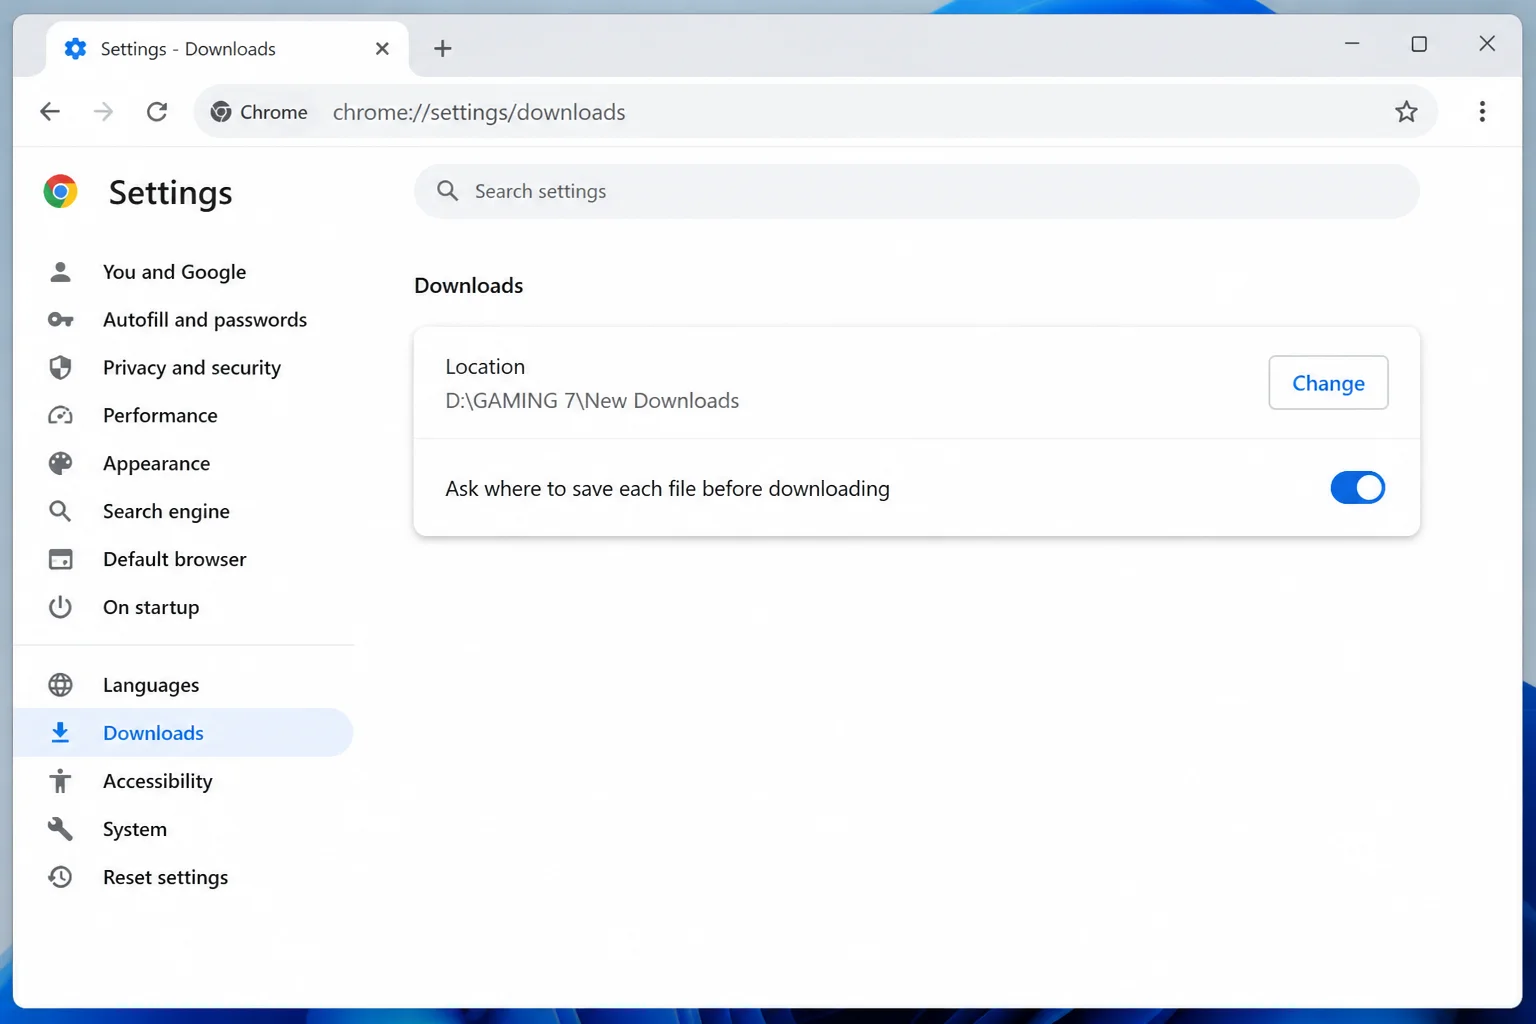Click the Search settings field
This screenshot has height=1024, width=1536.
(x=916, y=191)
